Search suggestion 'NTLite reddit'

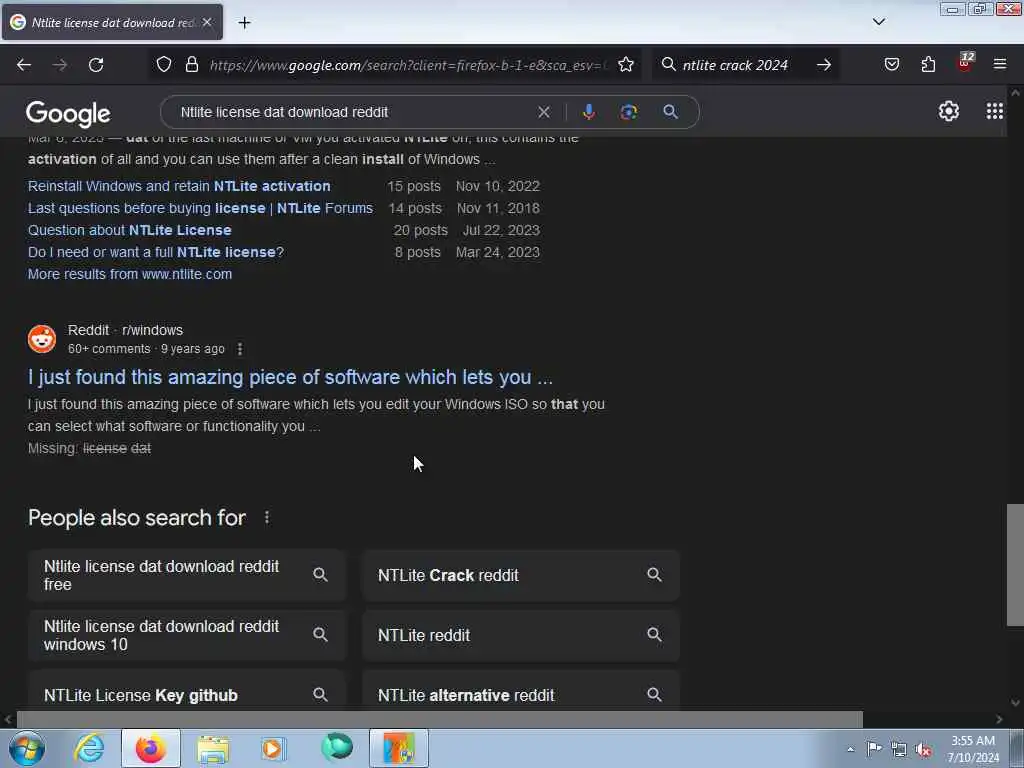(520, 635)
